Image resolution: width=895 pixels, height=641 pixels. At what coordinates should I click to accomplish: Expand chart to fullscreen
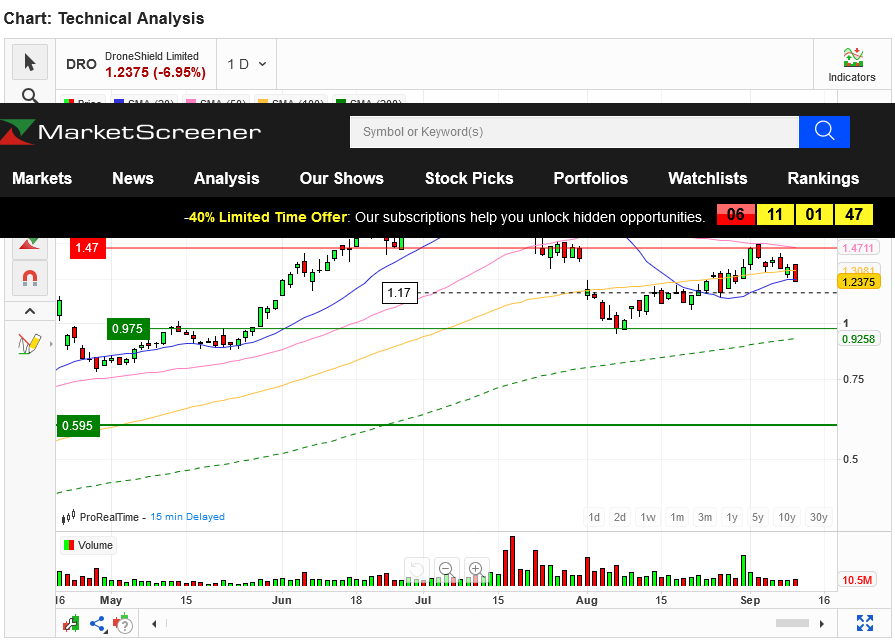(865, 623)
